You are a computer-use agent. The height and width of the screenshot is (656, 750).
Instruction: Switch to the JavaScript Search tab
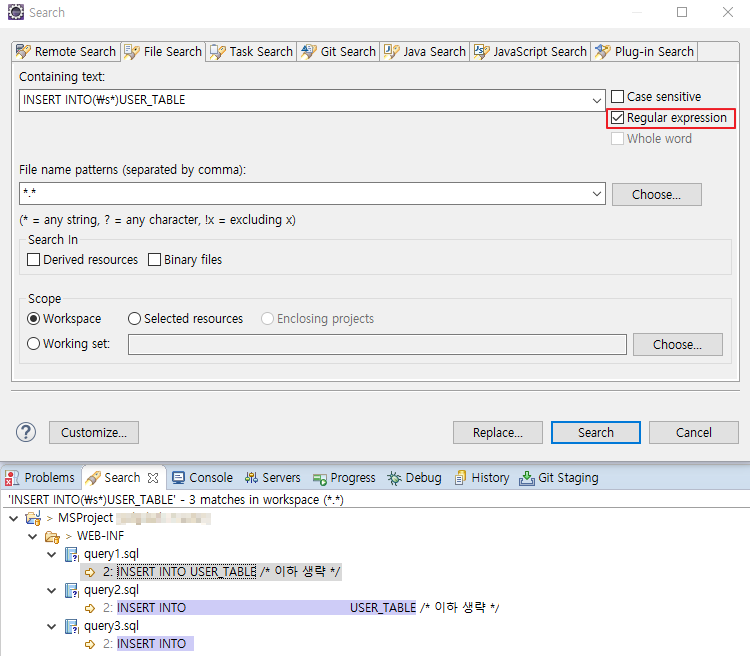pos(530,51)
